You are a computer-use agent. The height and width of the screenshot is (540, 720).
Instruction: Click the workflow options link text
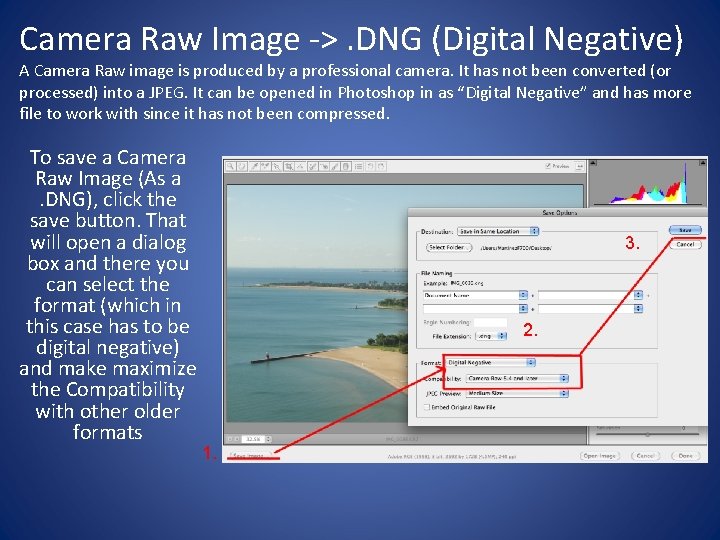coord(452,457)
